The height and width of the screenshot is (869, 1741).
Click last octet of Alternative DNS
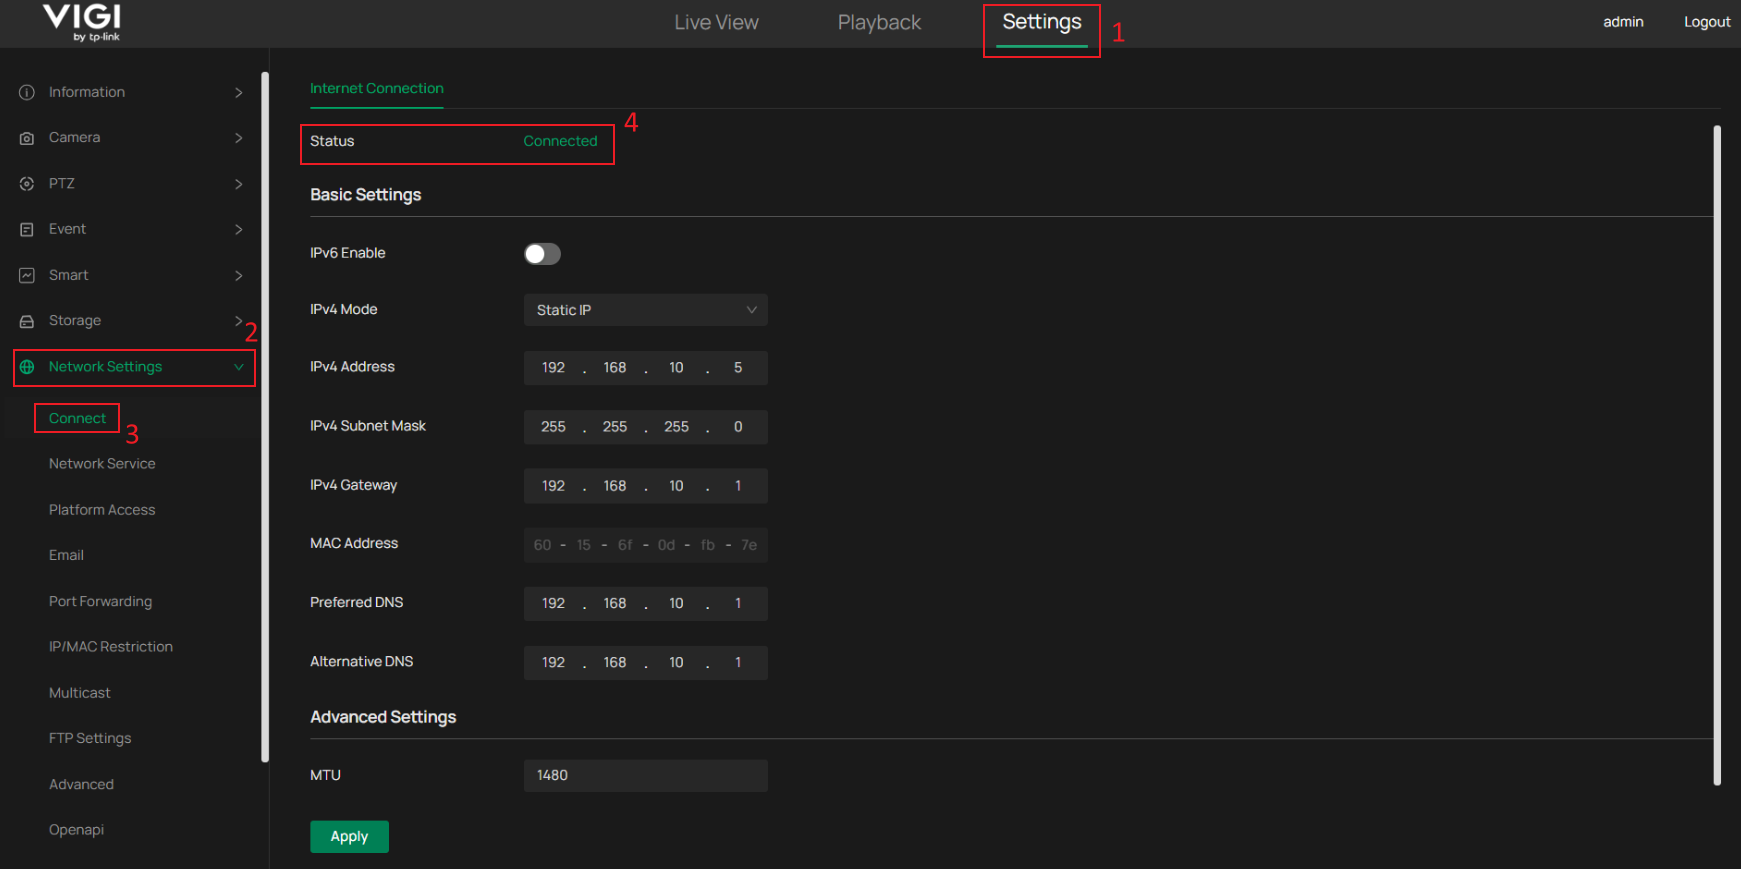coord(738,663)
